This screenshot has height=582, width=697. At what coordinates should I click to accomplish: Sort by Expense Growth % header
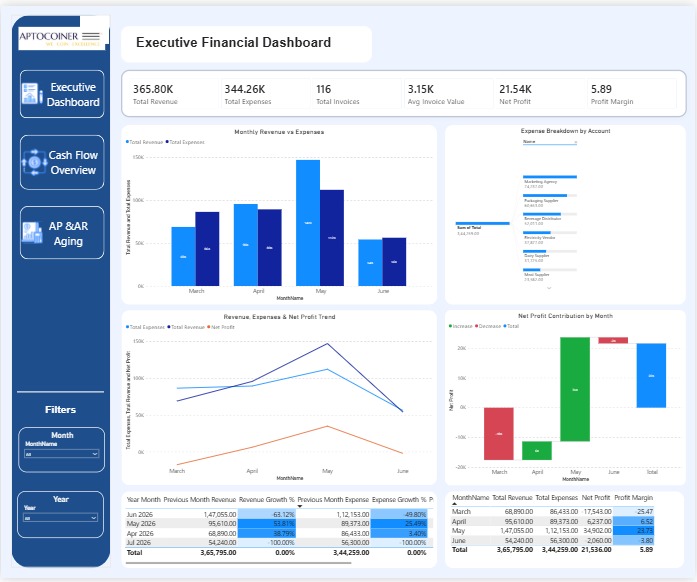399,500
